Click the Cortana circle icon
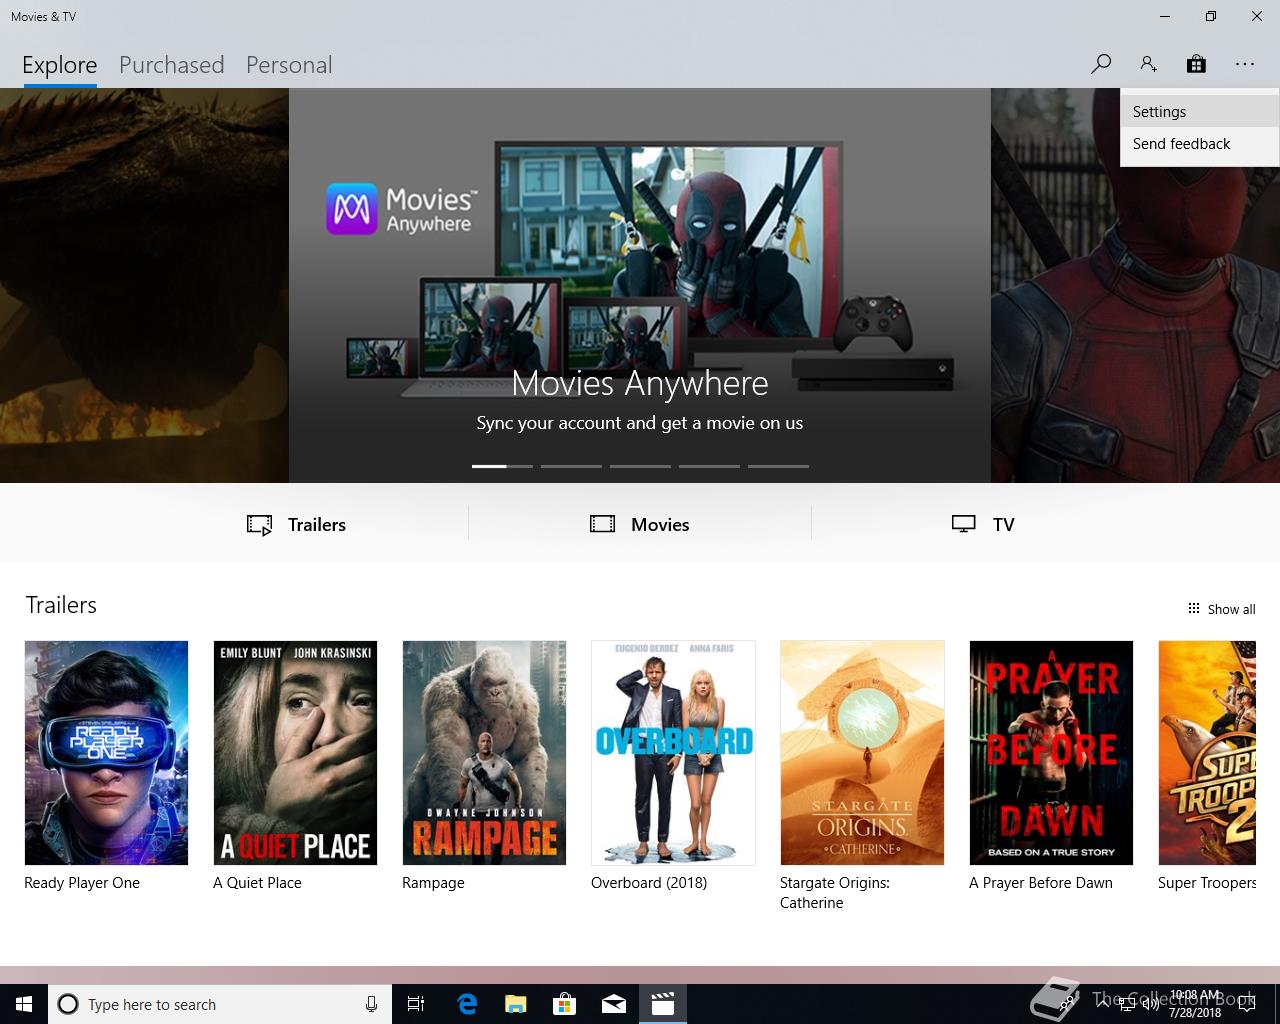Viewport: 1280px width, 1024px height. tap(68, 1004)
